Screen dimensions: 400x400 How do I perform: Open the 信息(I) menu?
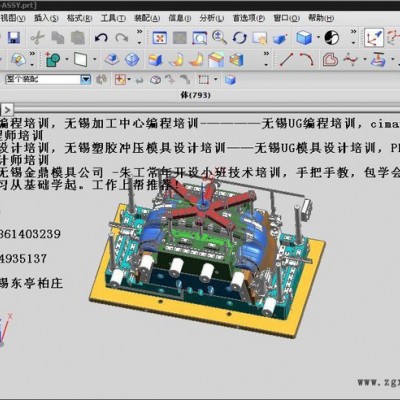point(180,18)
